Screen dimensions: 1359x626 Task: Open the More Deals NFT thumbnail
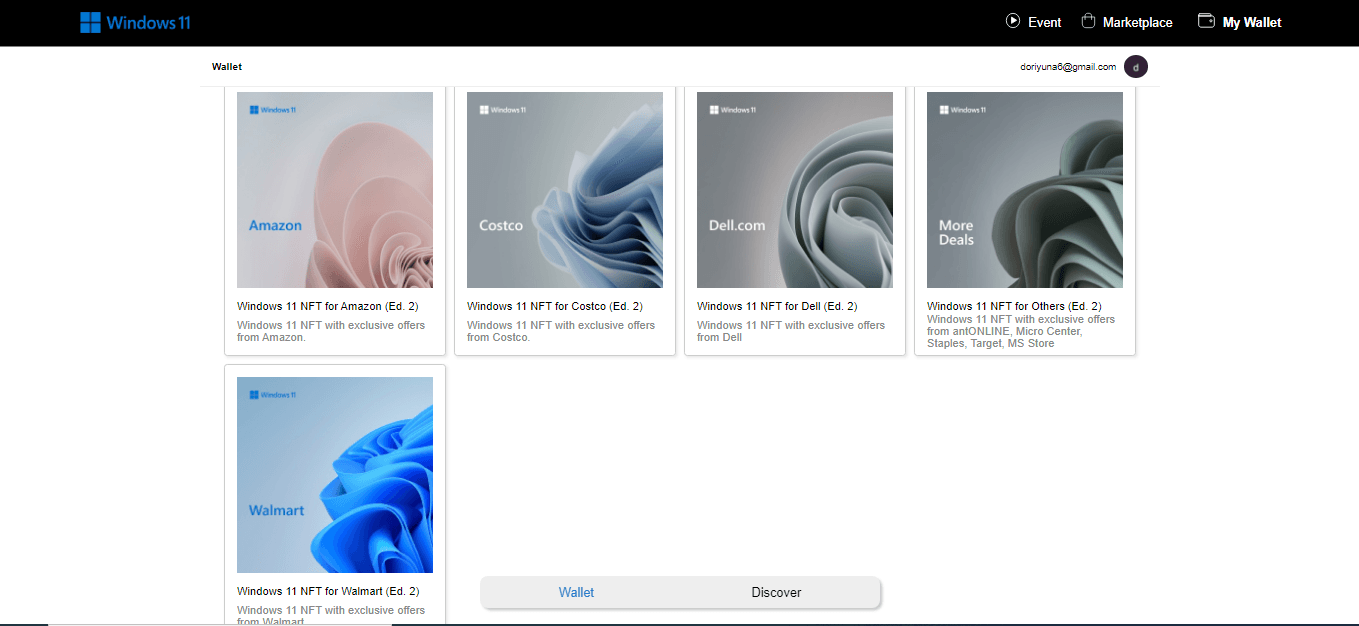[1025, 190]
